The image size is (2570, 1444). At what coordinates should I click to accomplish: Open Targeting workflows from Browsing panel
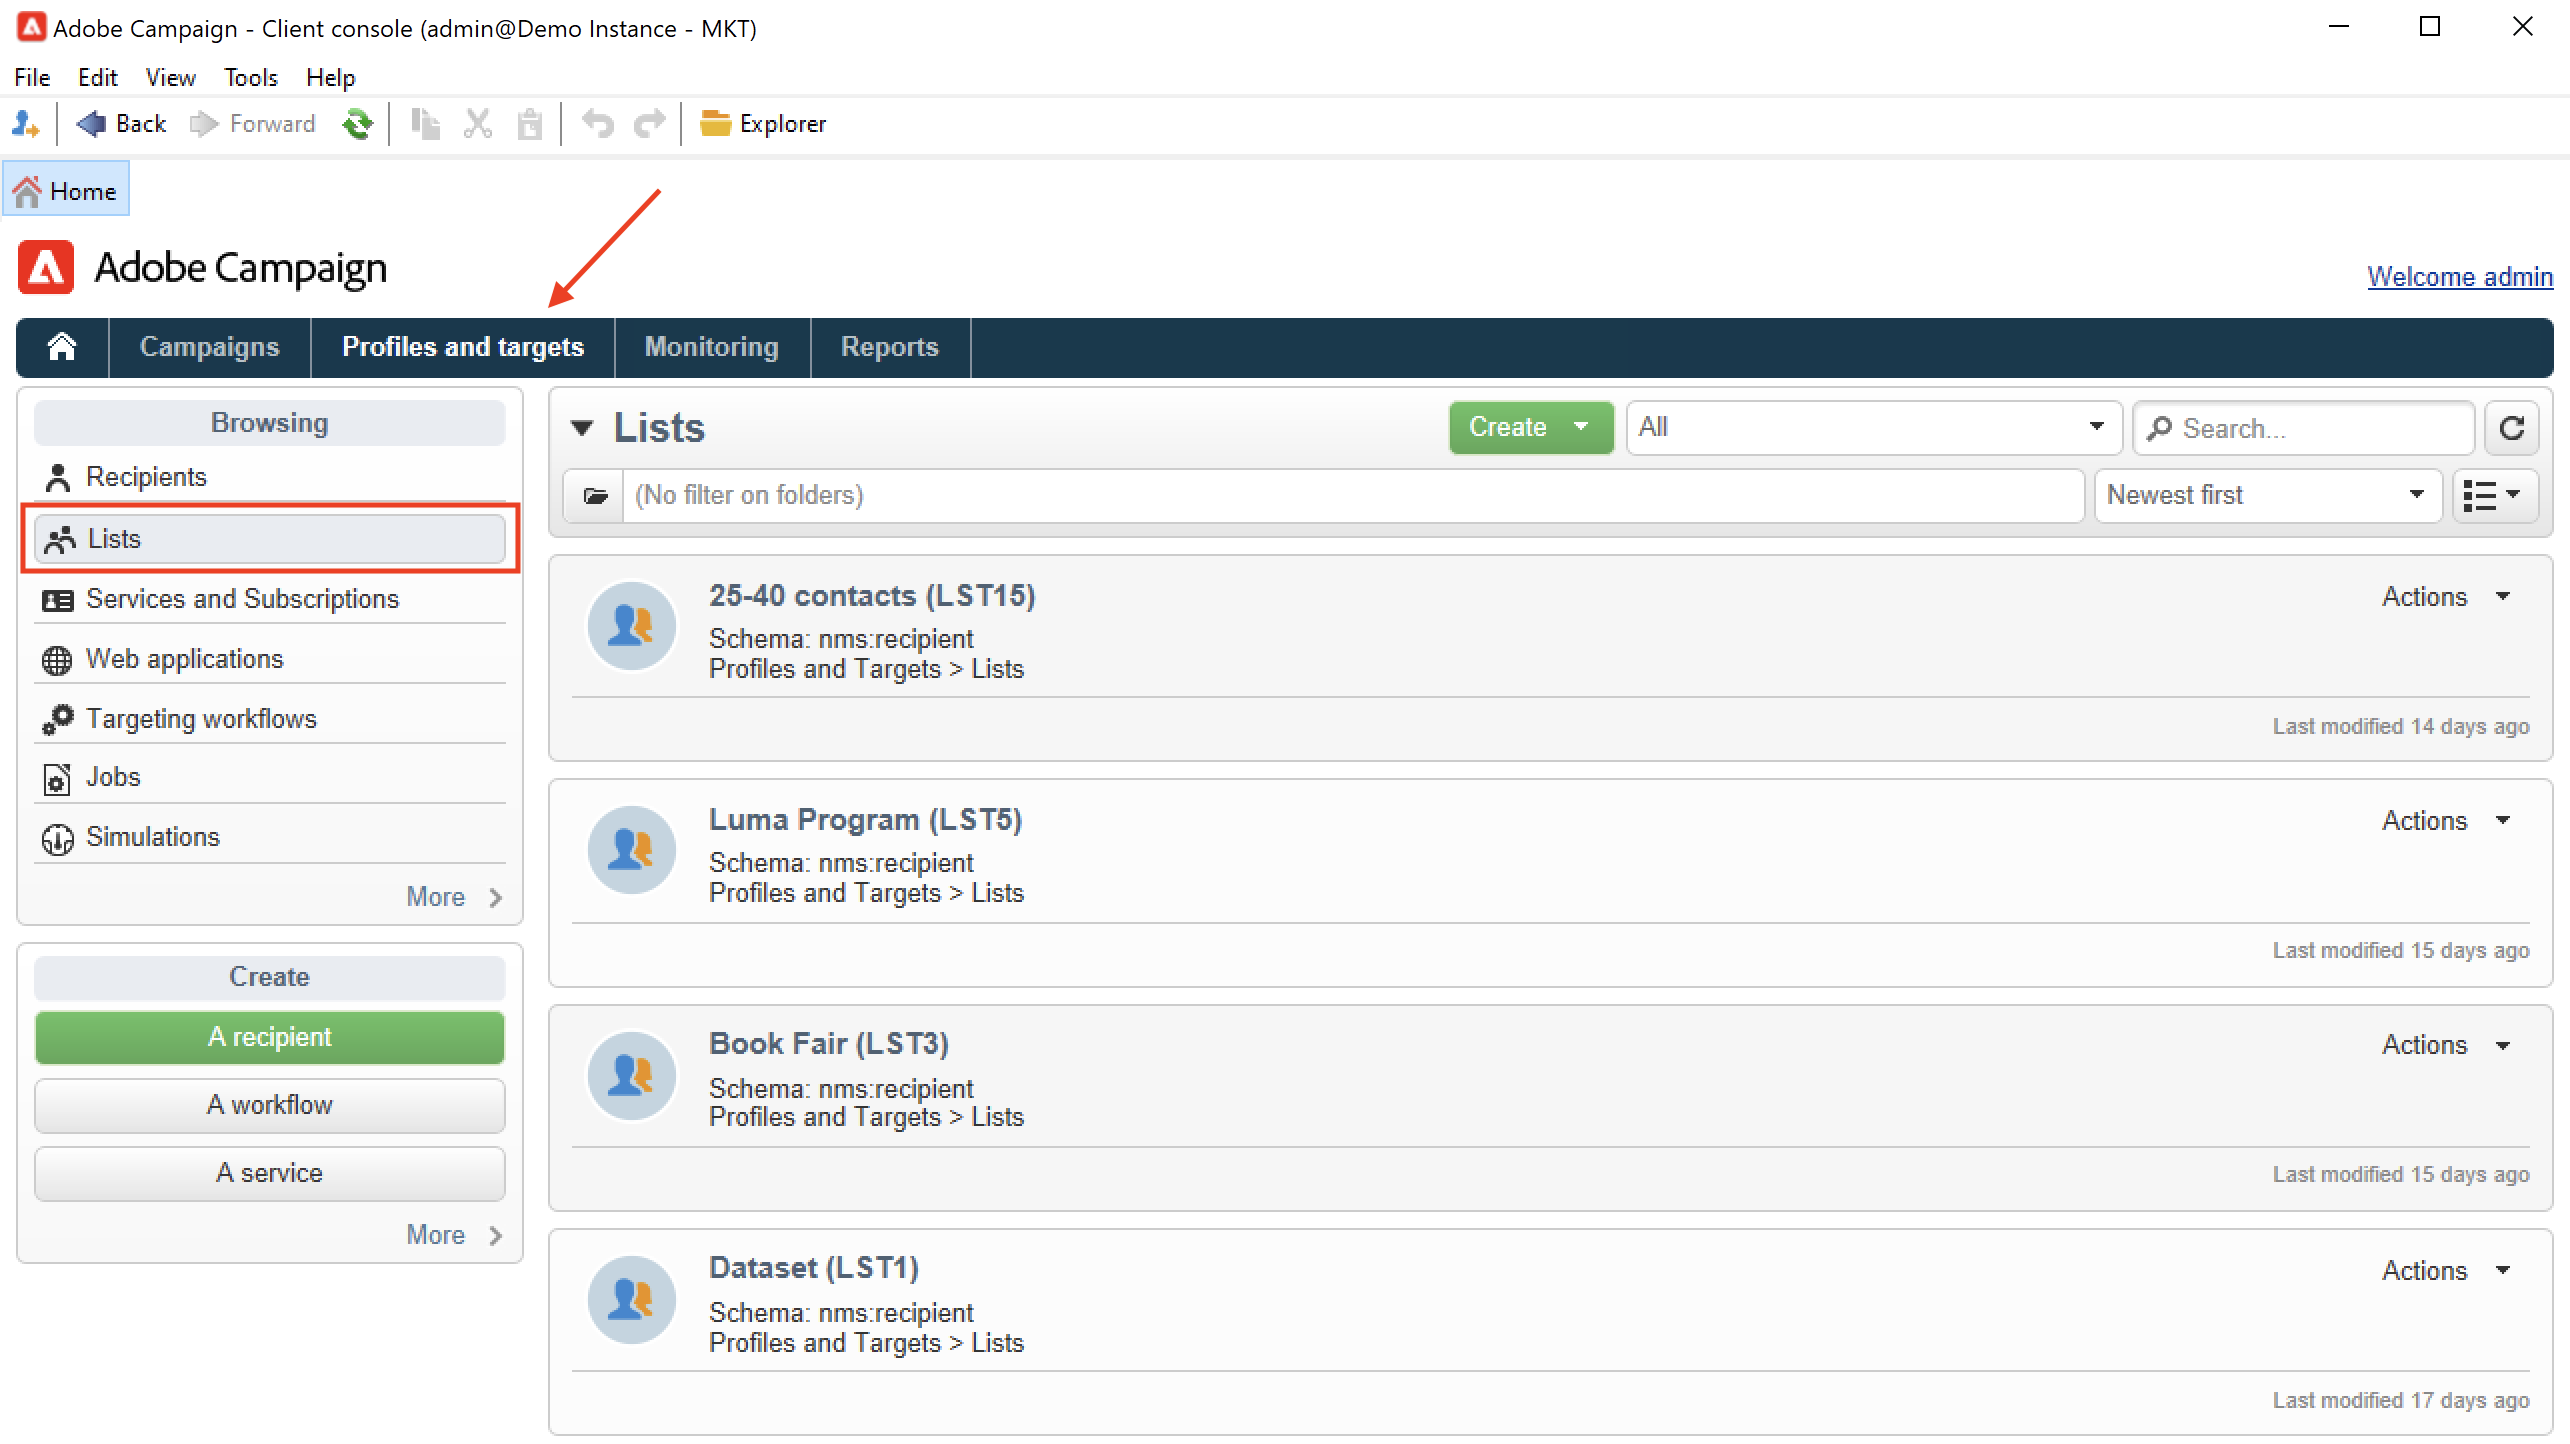[201, 718]
